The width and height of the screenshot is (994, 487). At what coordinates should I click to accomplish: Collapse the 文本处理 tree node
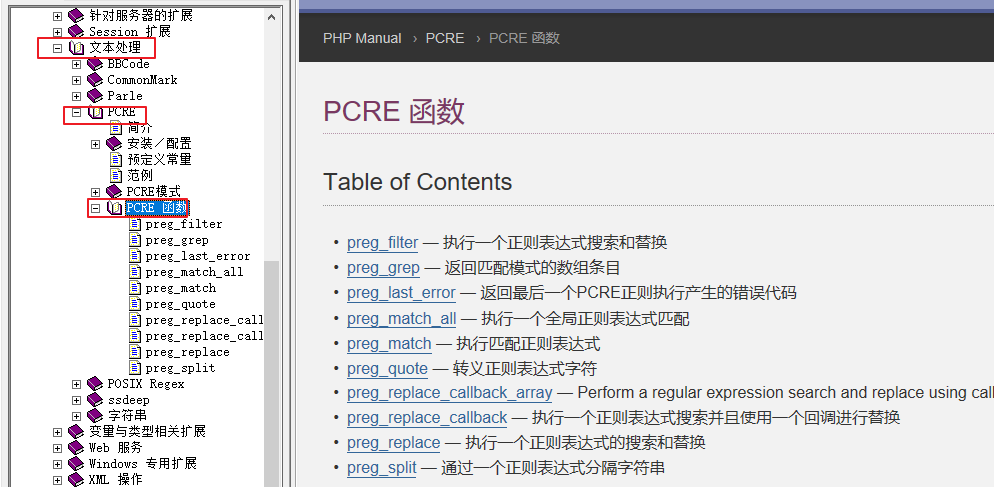click(x=57, y=48)
